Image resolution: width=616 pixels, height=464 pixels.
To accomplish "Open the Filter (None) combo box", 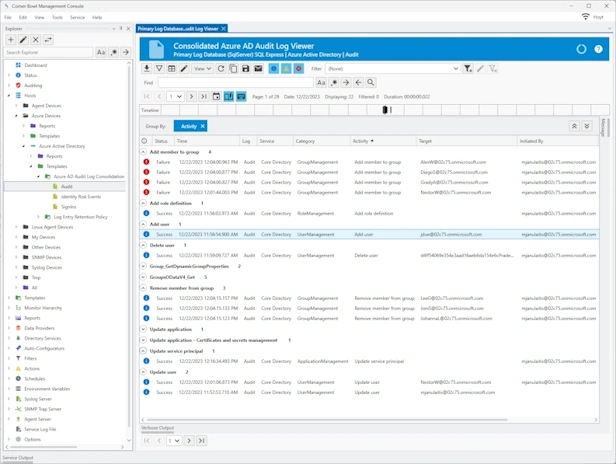I will (393, 69).
